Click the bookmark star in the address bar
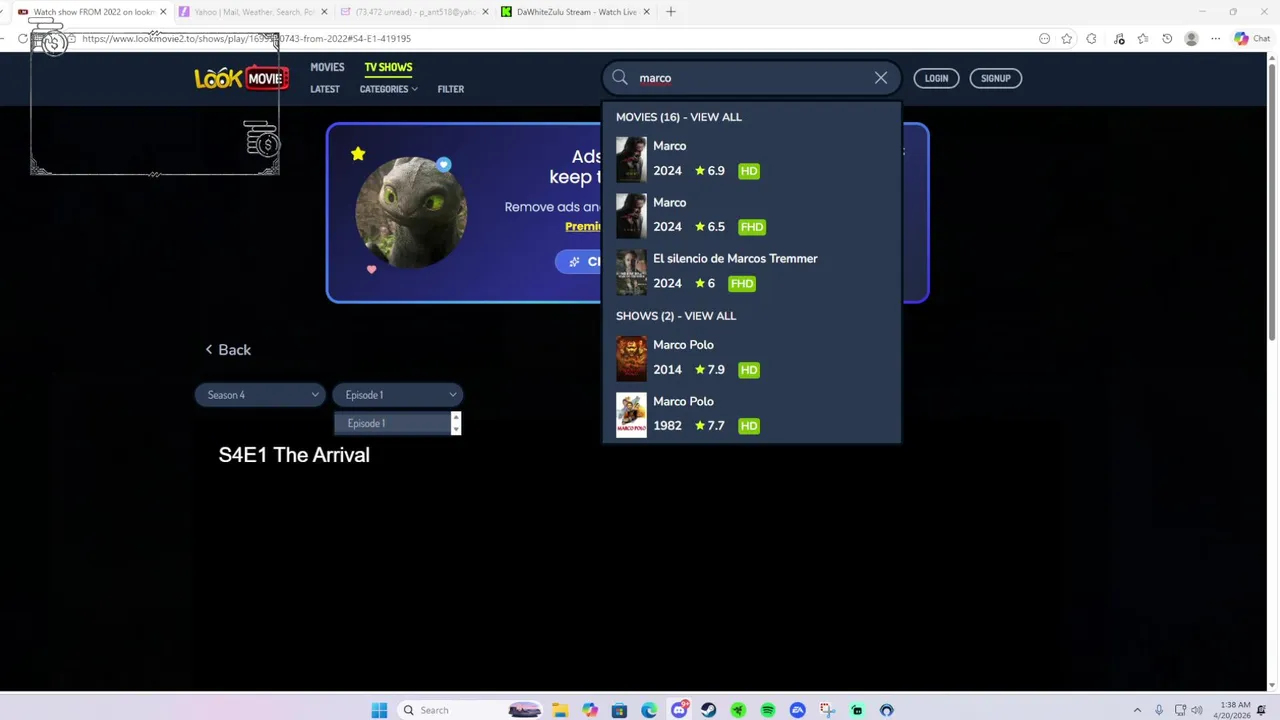Viewport: 1280px width, 720px height. [1067, 39]
